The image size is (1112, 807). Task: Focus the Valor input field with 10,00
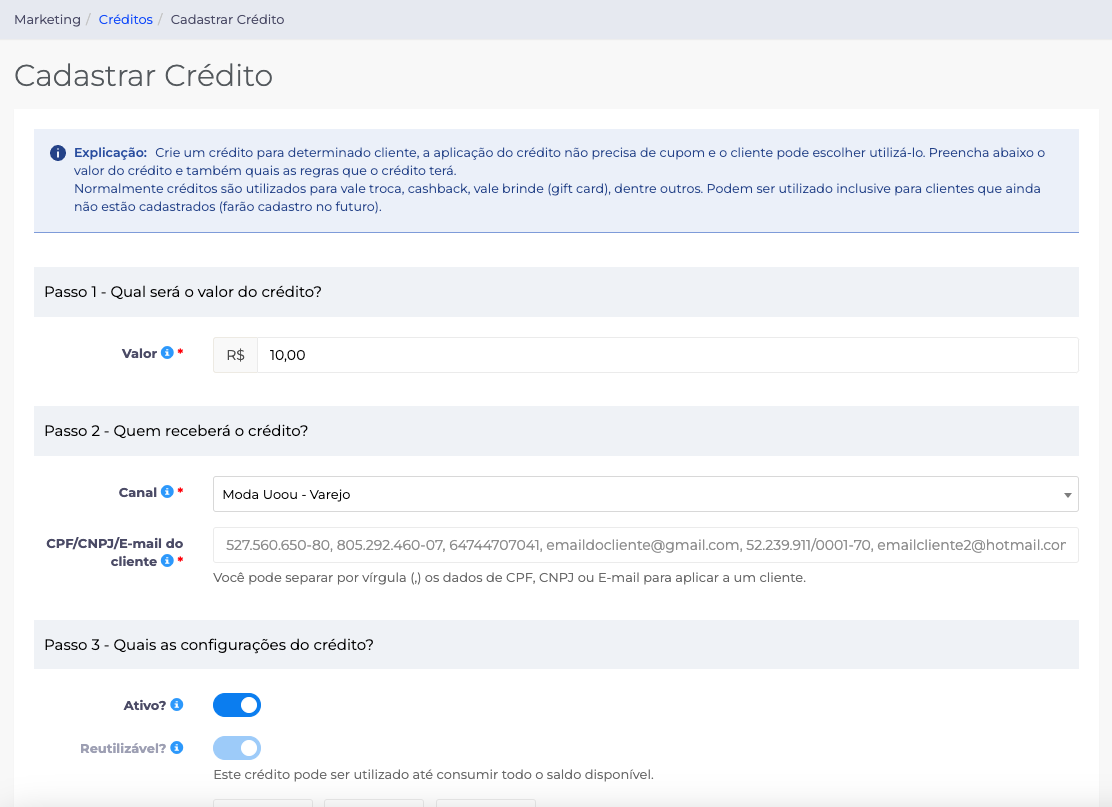(667, 355)
